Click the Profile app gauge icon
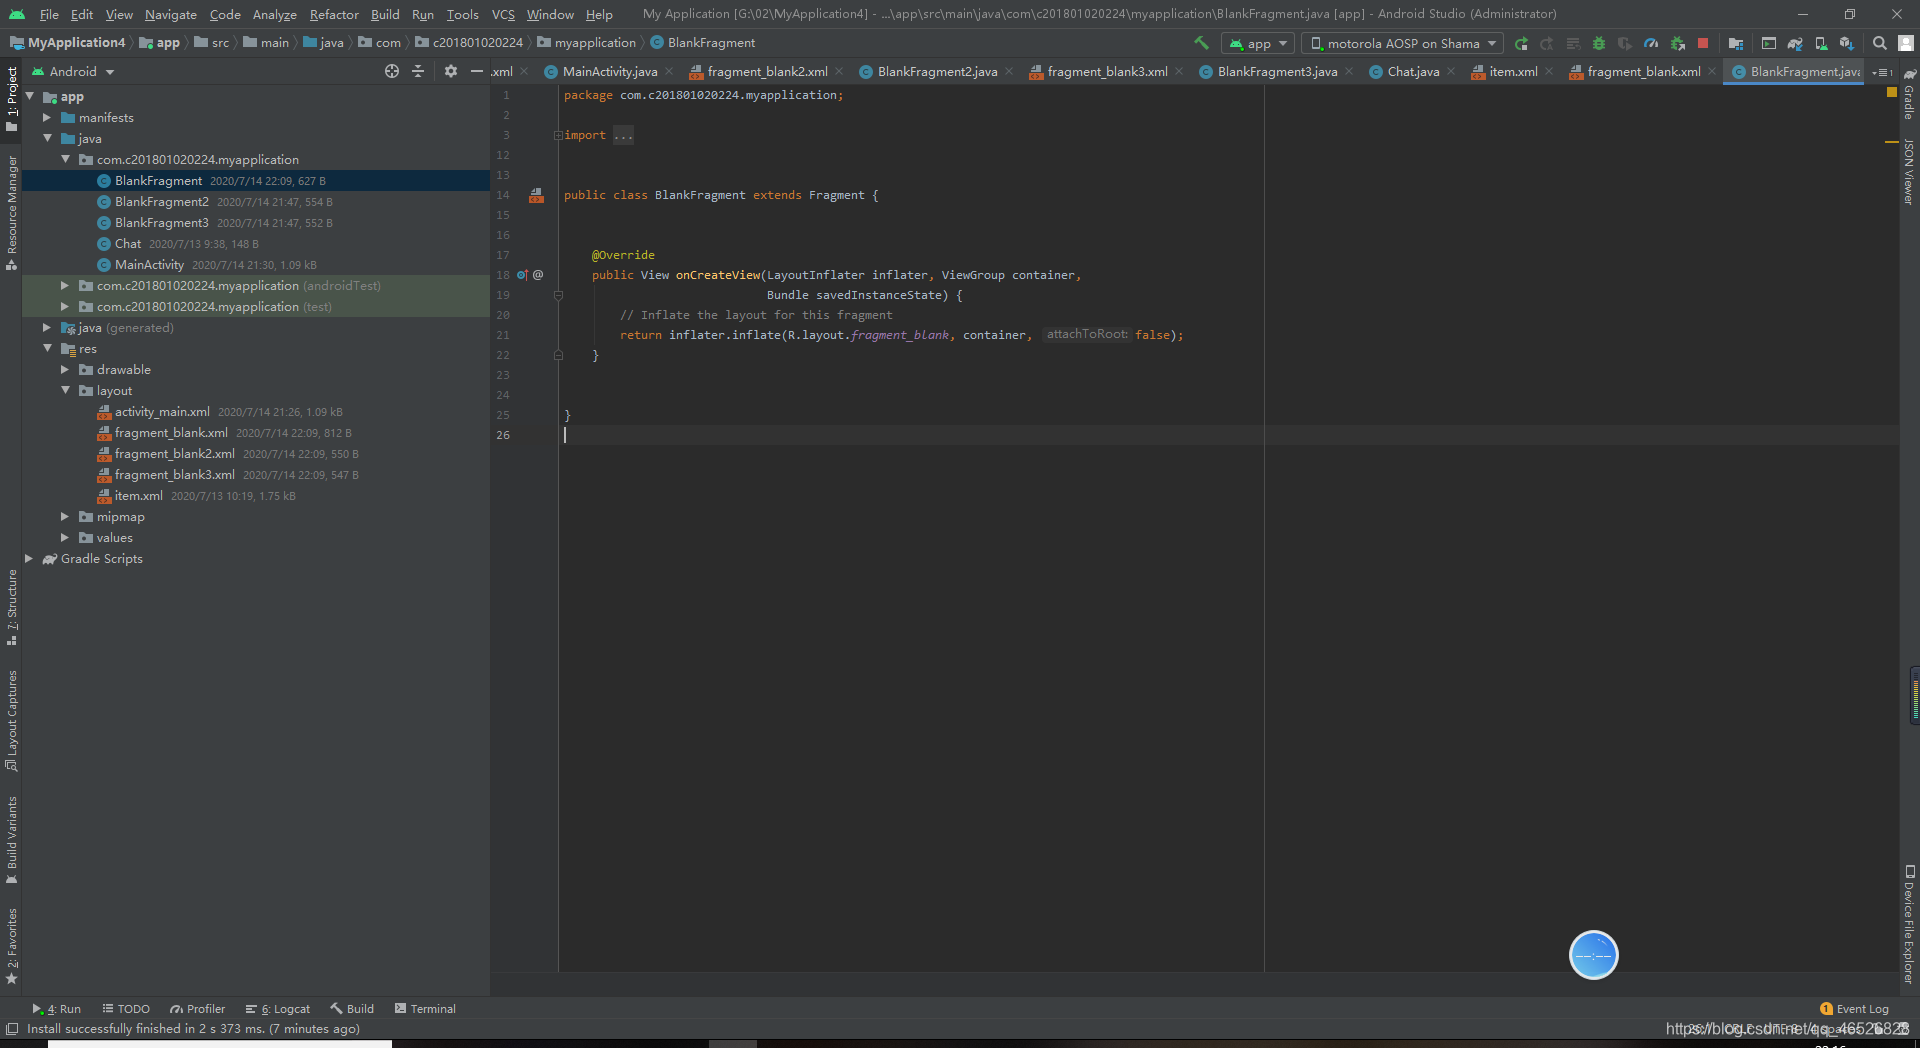Screen dimensions: 1920x1048 click(1651, 43)
